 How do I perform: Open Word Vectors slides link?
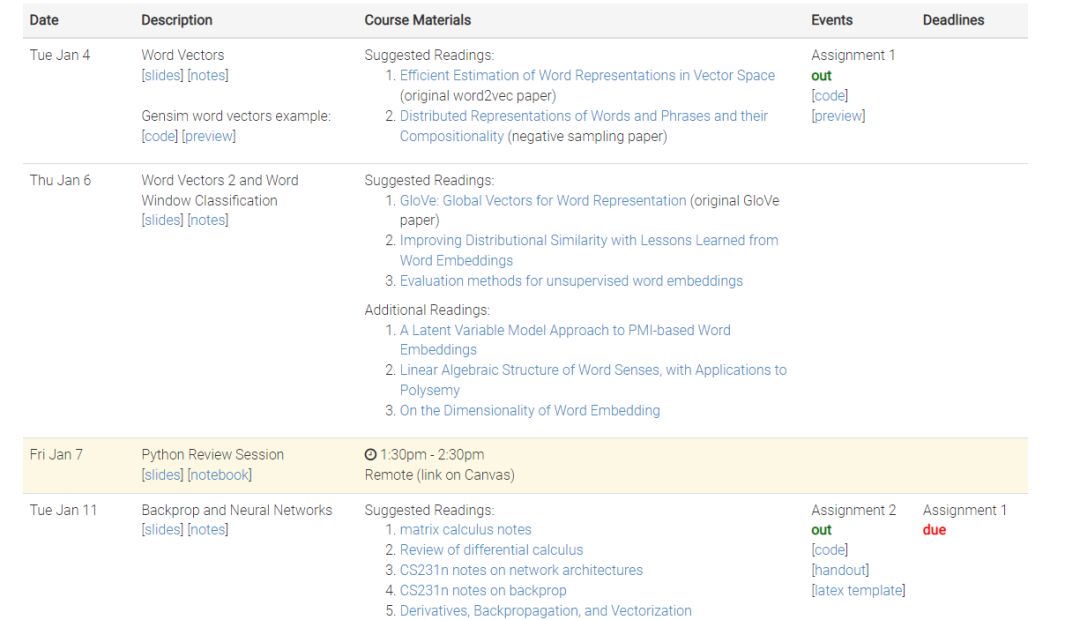tap(162, 75)
